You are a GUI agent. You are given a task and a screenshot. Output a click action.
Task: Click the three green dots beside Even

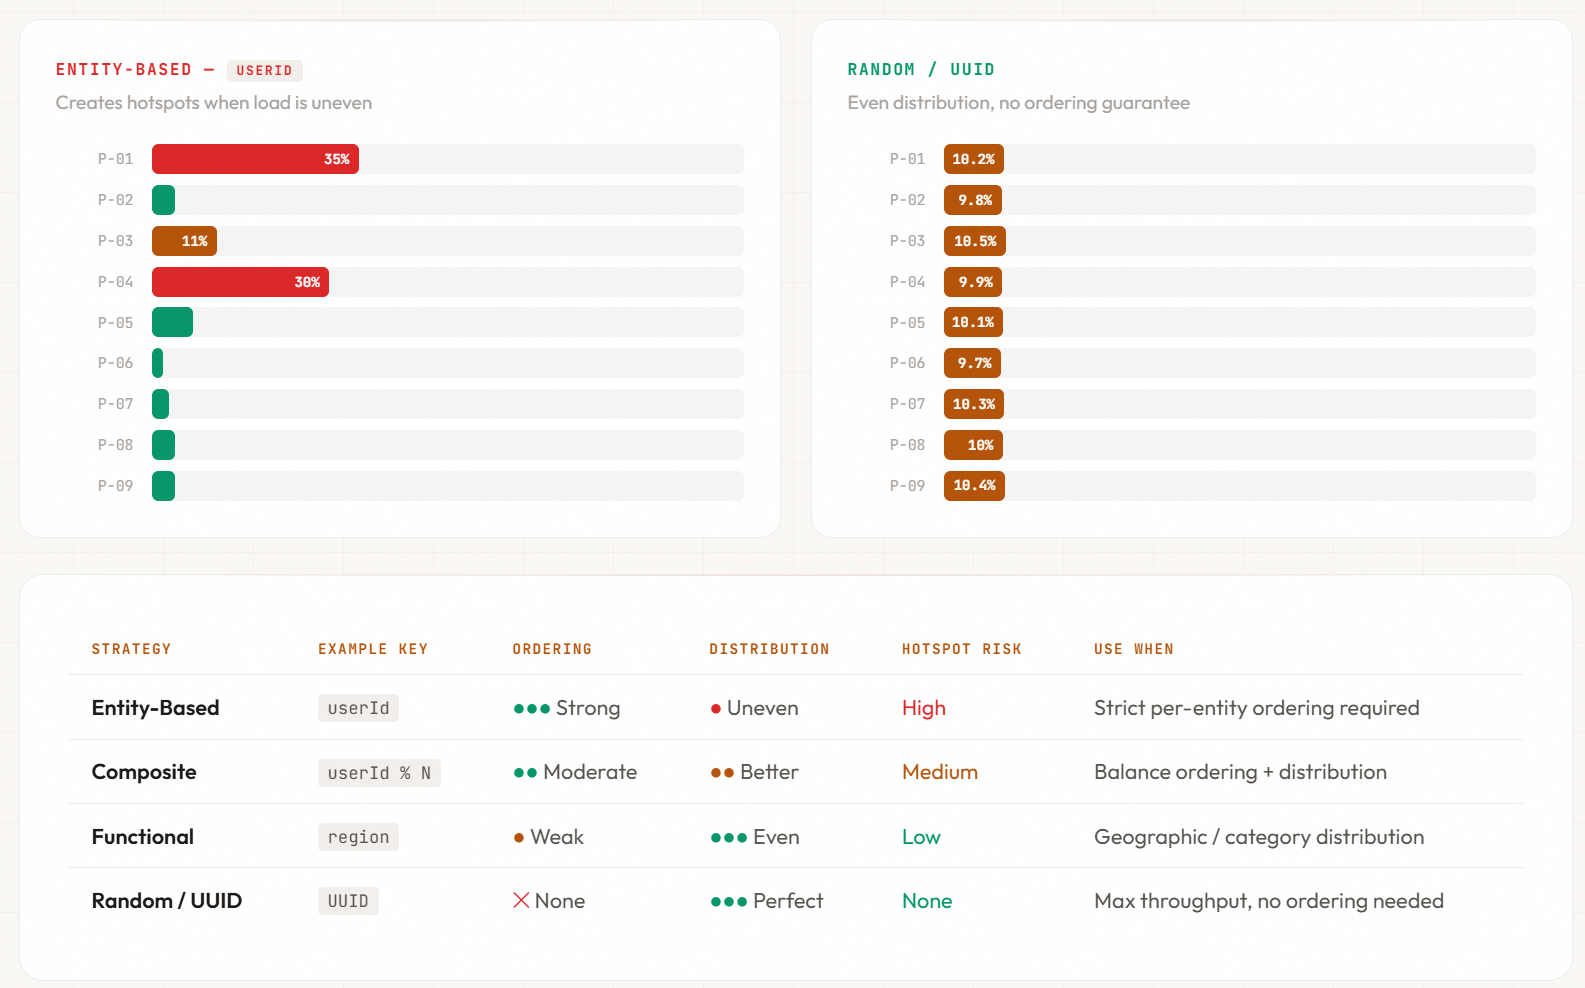point(728,838)
